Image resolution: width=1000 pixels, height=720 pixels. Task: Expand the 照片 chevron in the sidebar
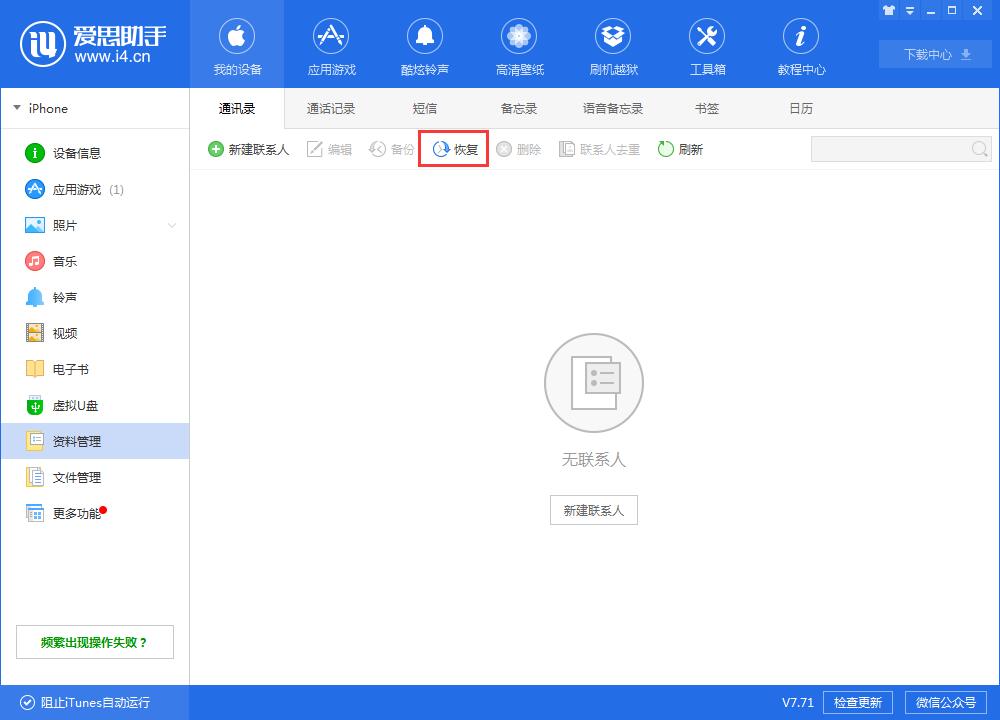click(172, 225)
